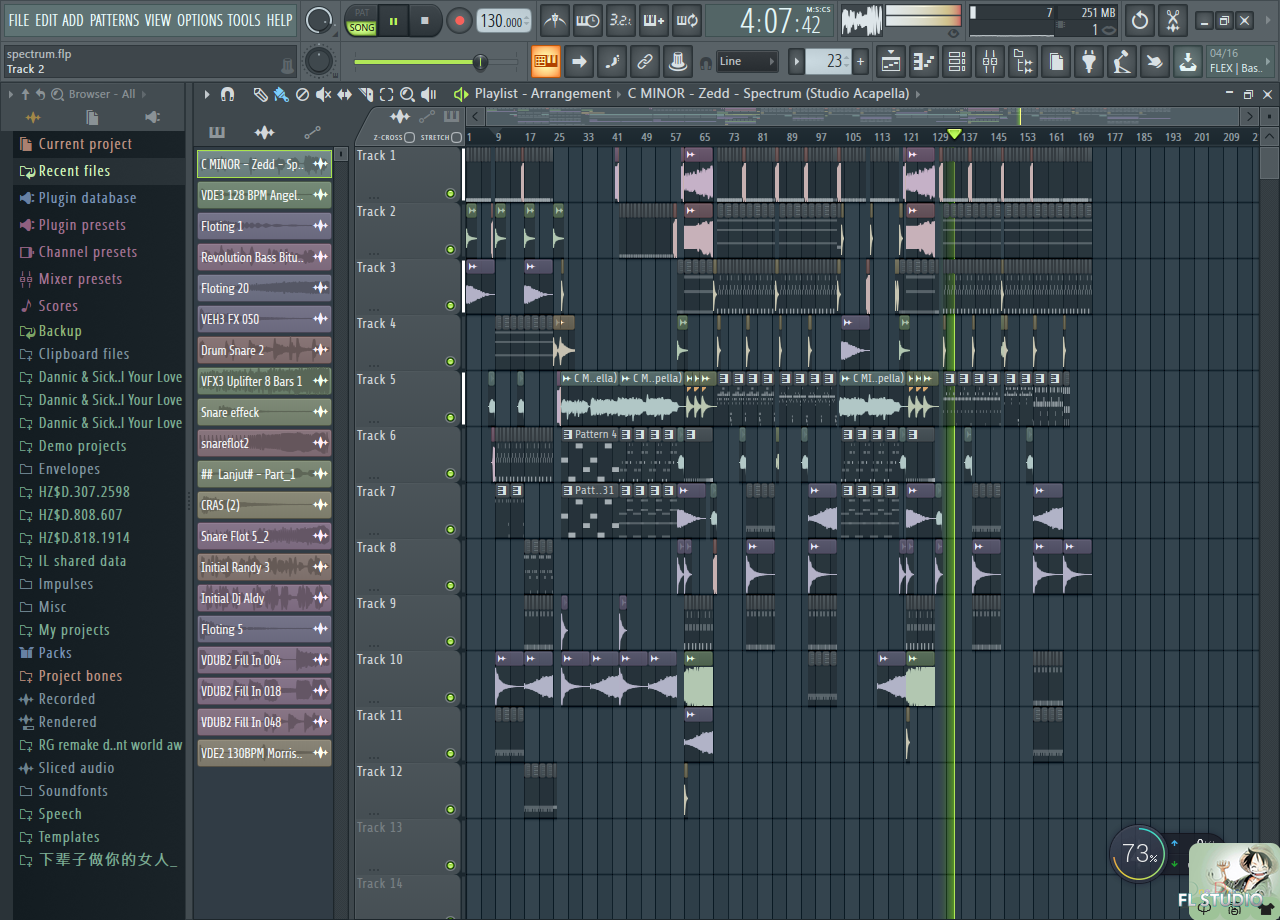Open the Mixer view icon

pos(990,61)
